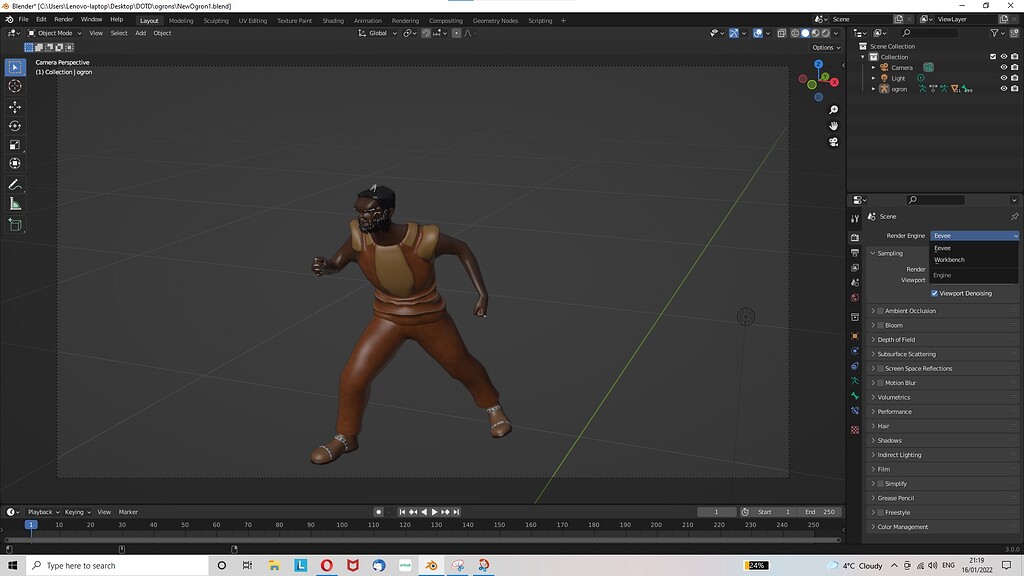Enable Screen Space Reflections checkbox
This screenshot has height=576, width=1024.
[x=880, y=368]
